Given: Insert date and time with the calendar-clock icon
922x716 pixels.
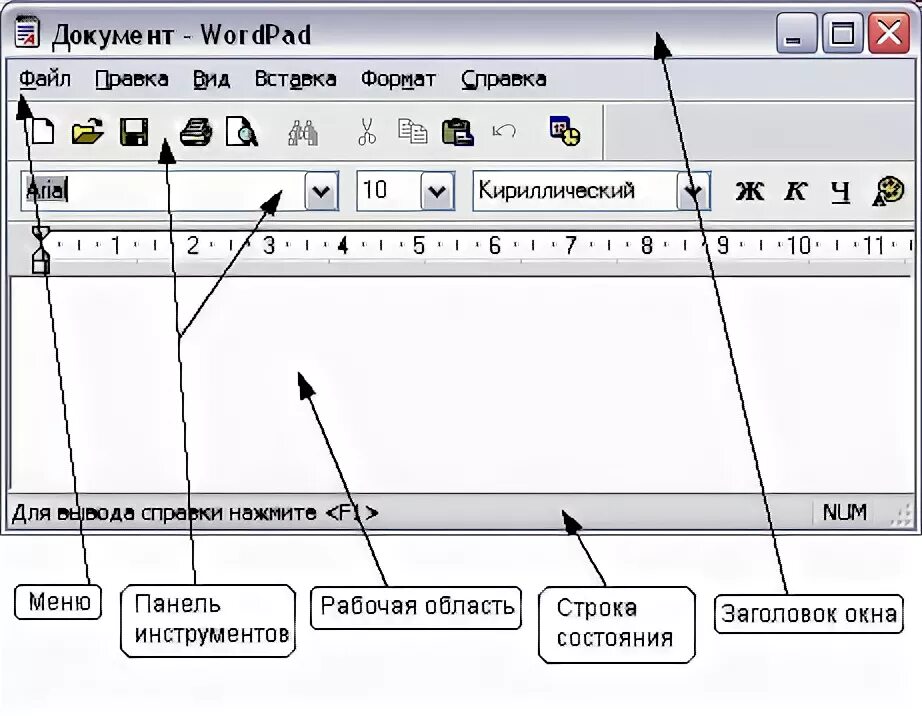Looking at the screenshot, I should point(564,131).
